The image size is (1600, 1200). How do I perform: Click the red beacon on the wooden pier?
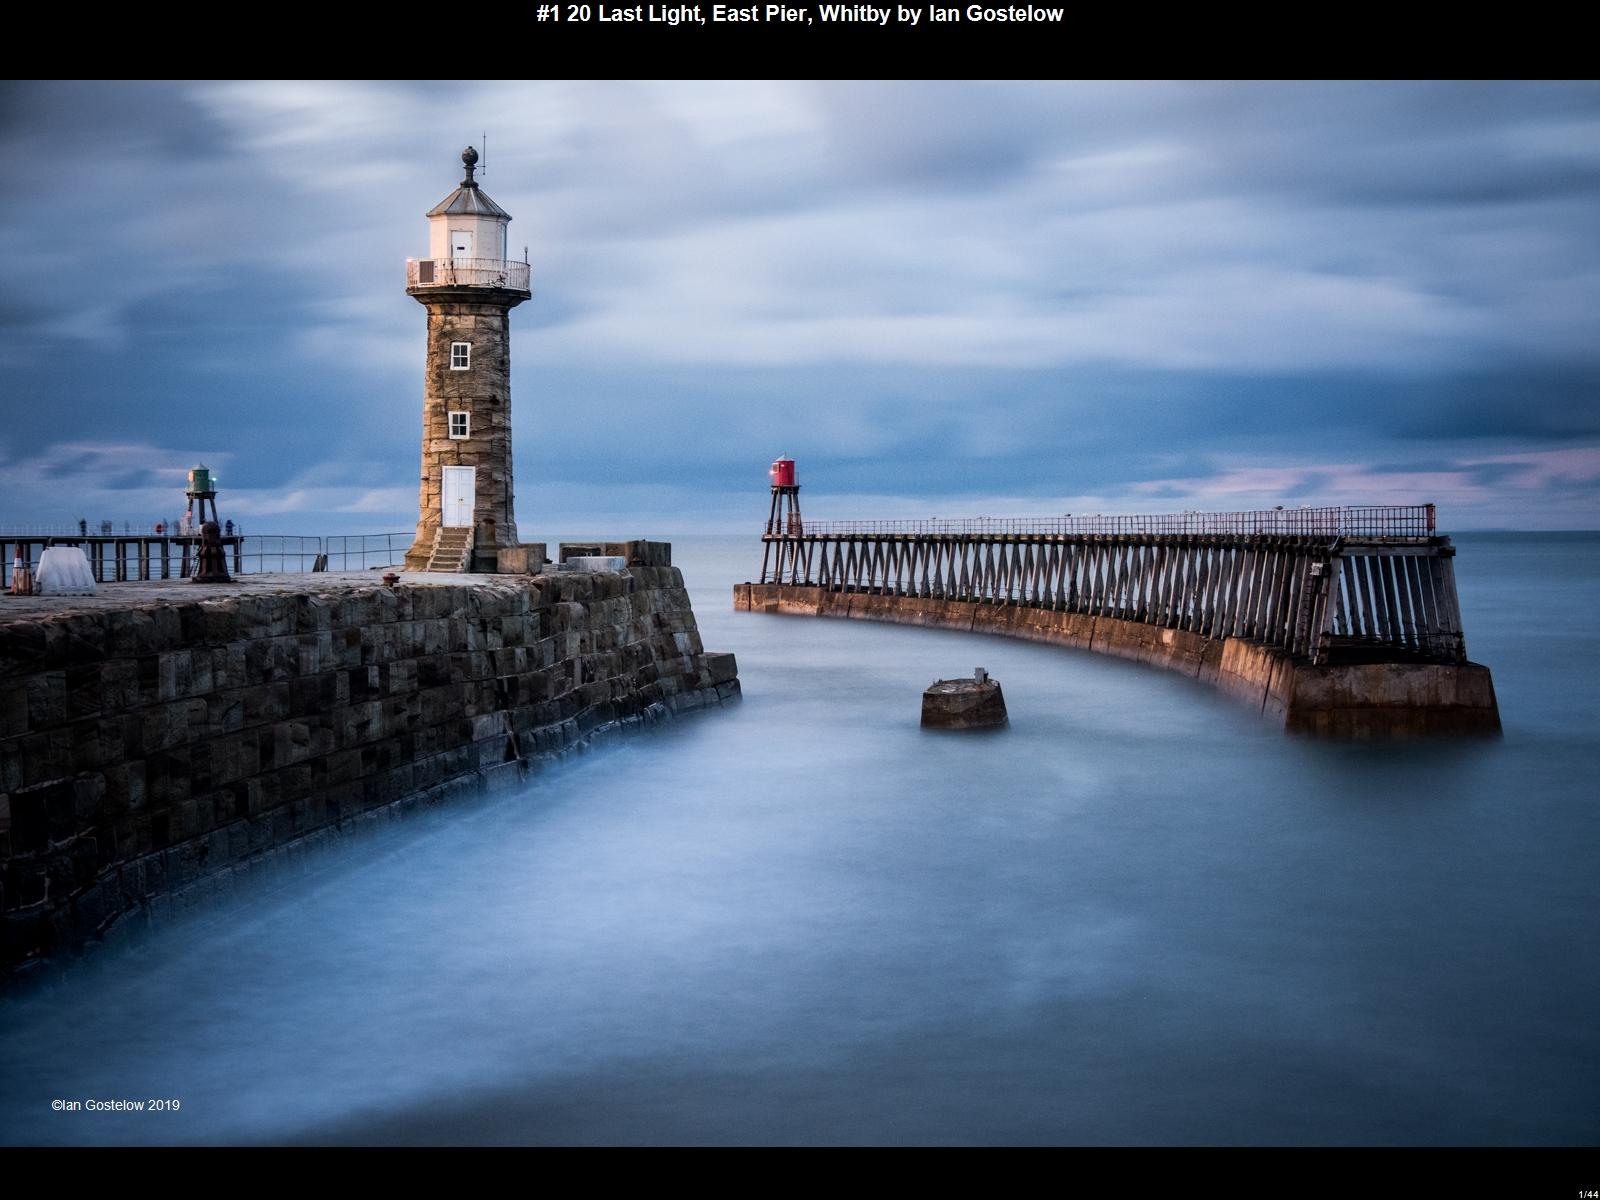(782, 471)
